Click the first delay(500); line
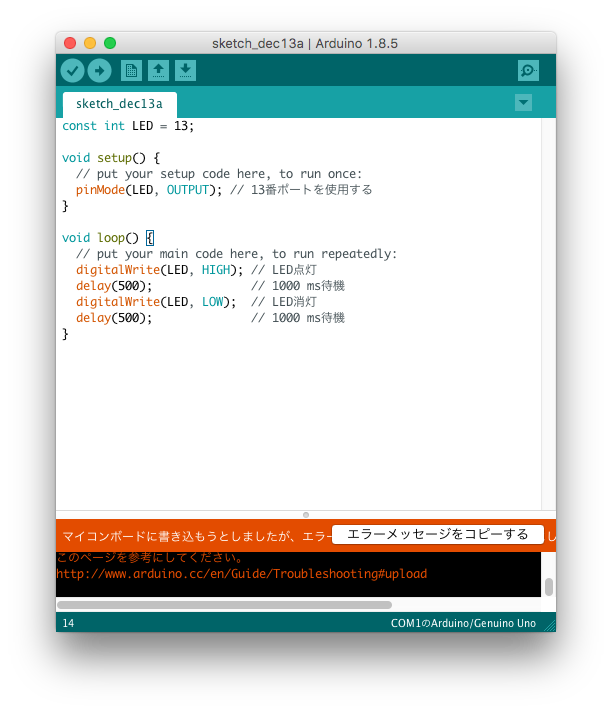The image size is (612, 712). tap(114, 286)
